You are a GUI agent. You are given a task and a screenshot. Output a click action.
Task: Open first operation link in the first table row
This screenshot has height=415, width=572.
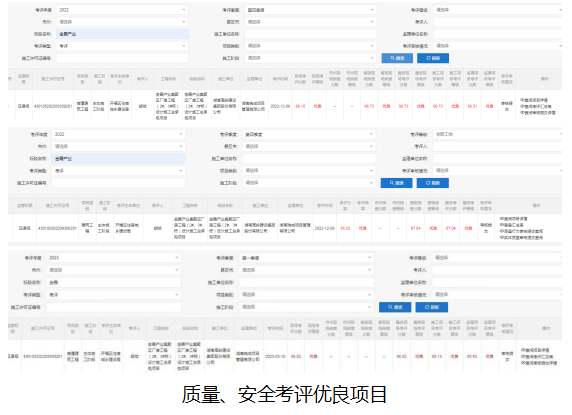534,100
